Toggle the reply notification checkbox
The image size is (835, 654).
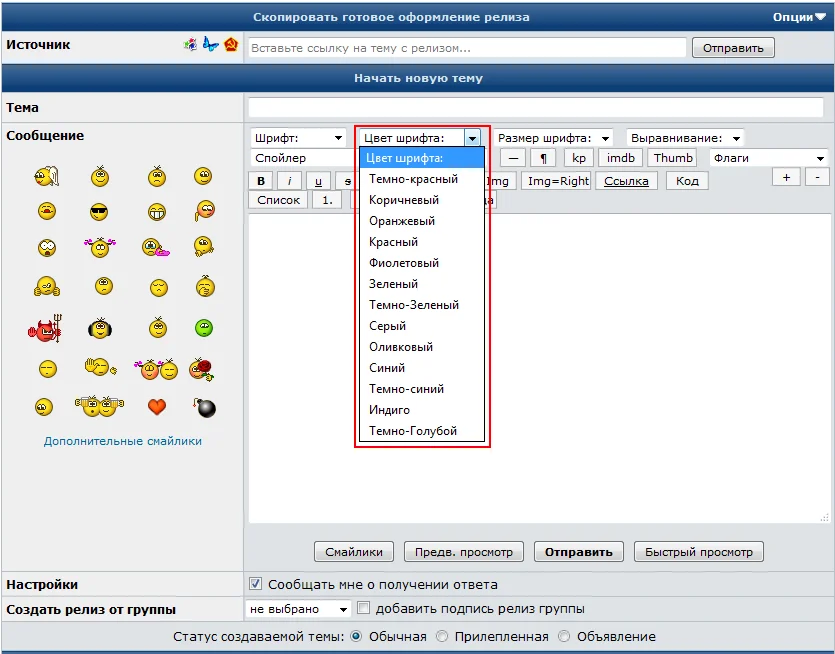point(256,584)
